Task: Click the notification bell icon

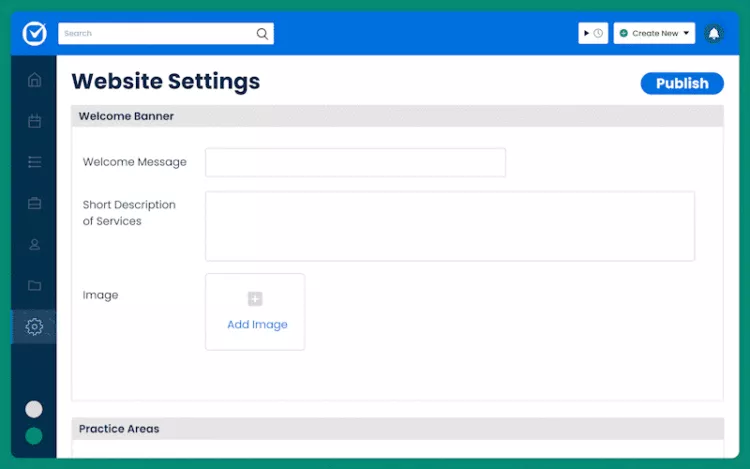Action: [x=713, y=33]
